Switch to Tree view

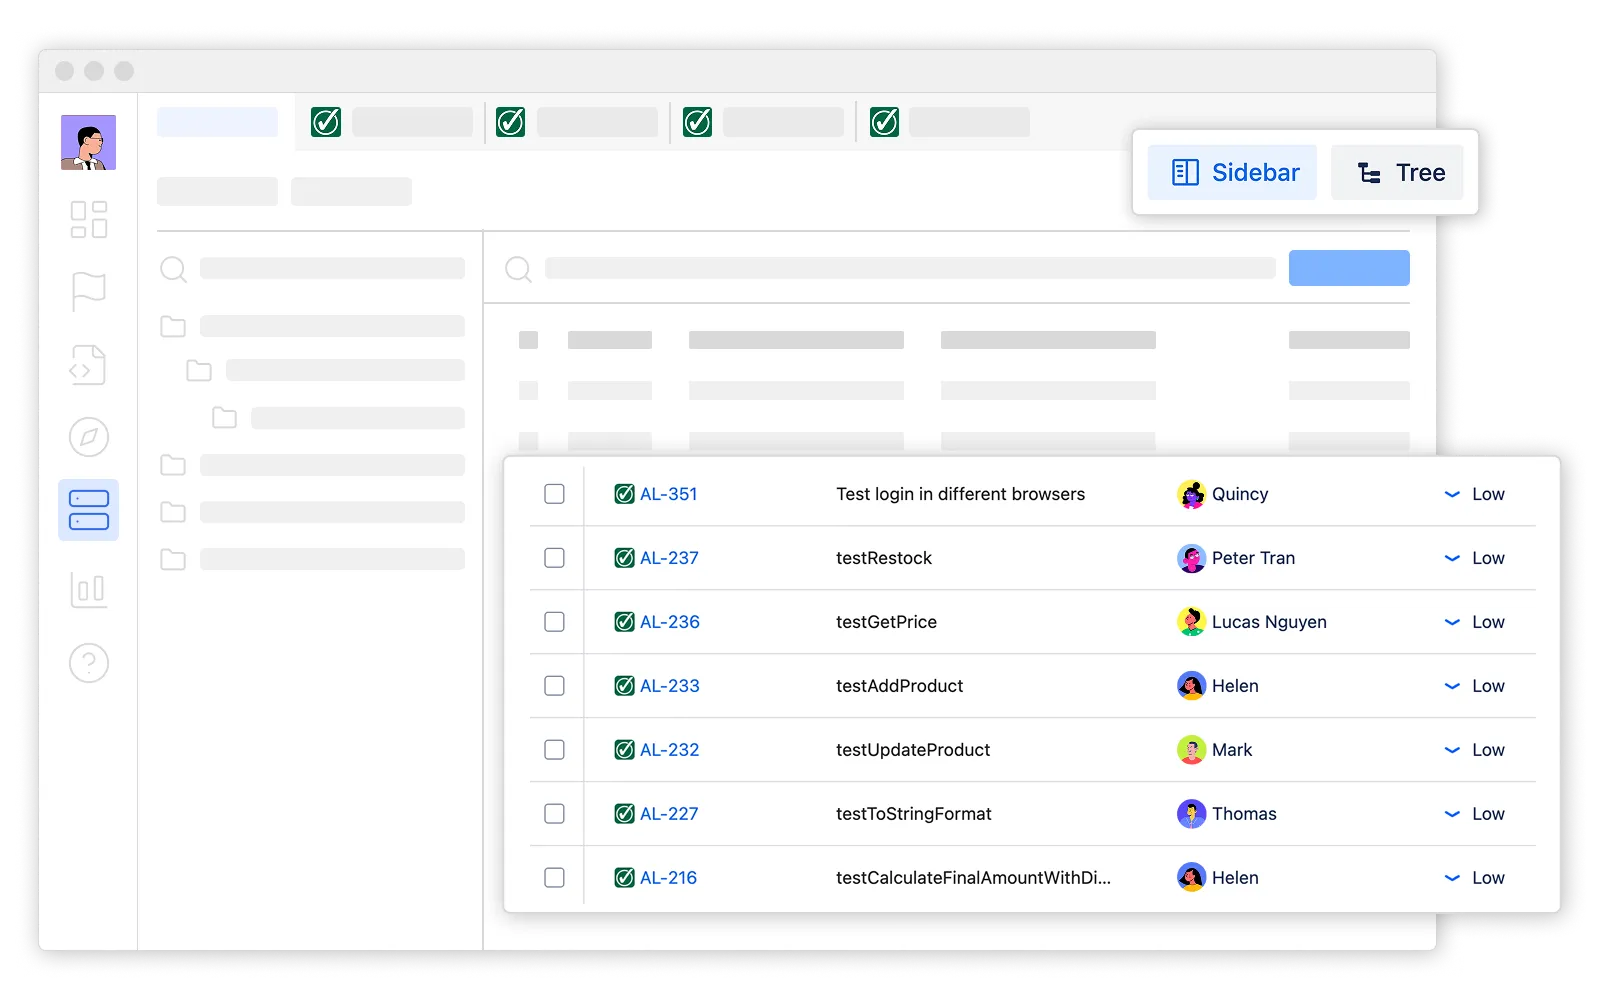point(1398,172)
